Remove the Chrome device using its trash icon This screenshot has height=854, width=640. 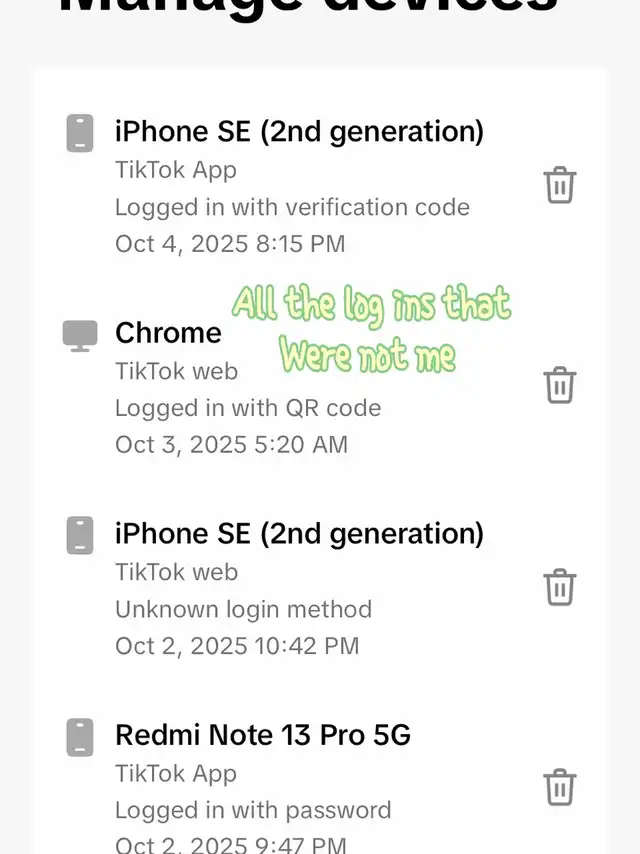click(559, 385)
